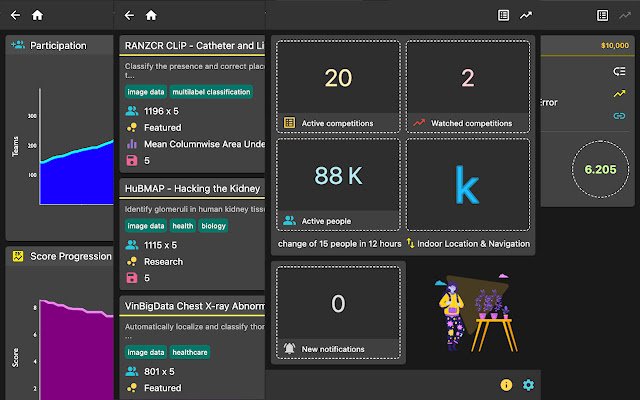The height and width of the screenshot is (400, 640).
Task: Open the Watched competitions tile showing 2
Action: [x=468, y=86]
